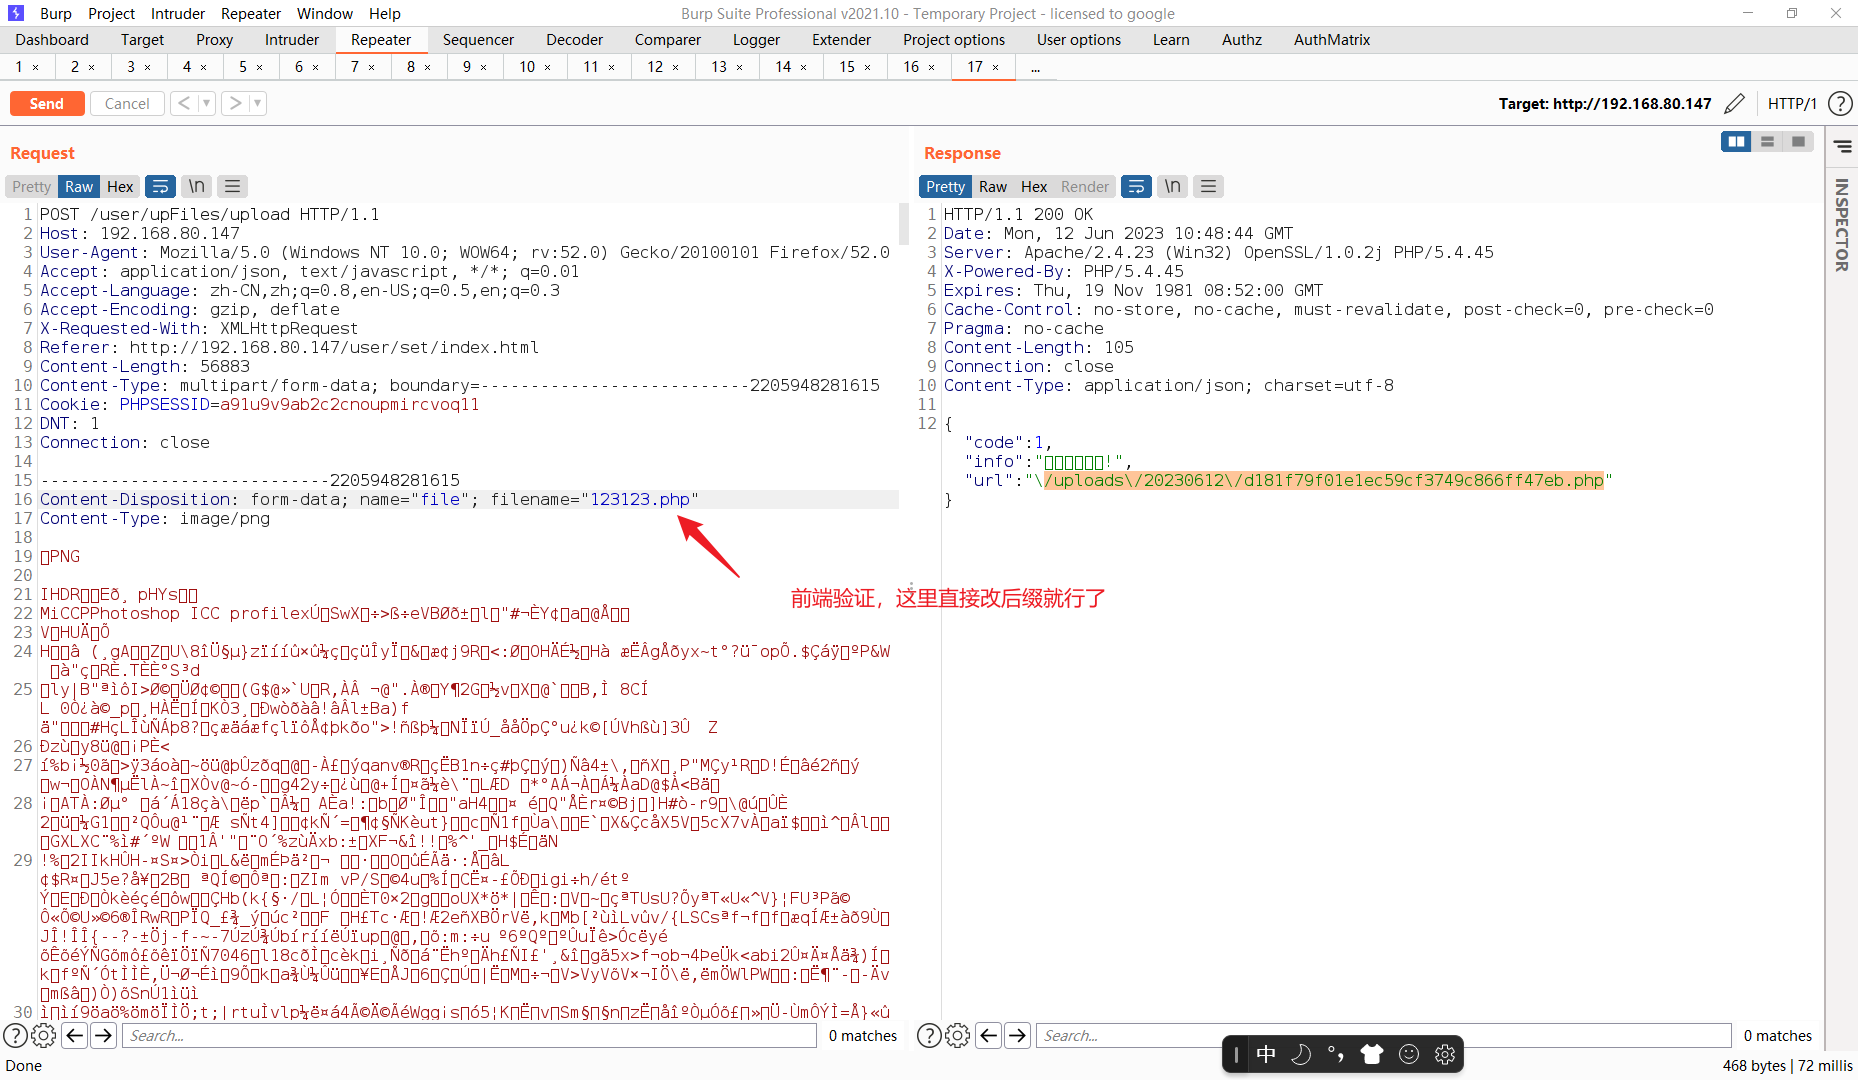1858x1080 pixels.
Task: Open the HTTP/1 protocol dropdown
Action: click(1792, 103)
